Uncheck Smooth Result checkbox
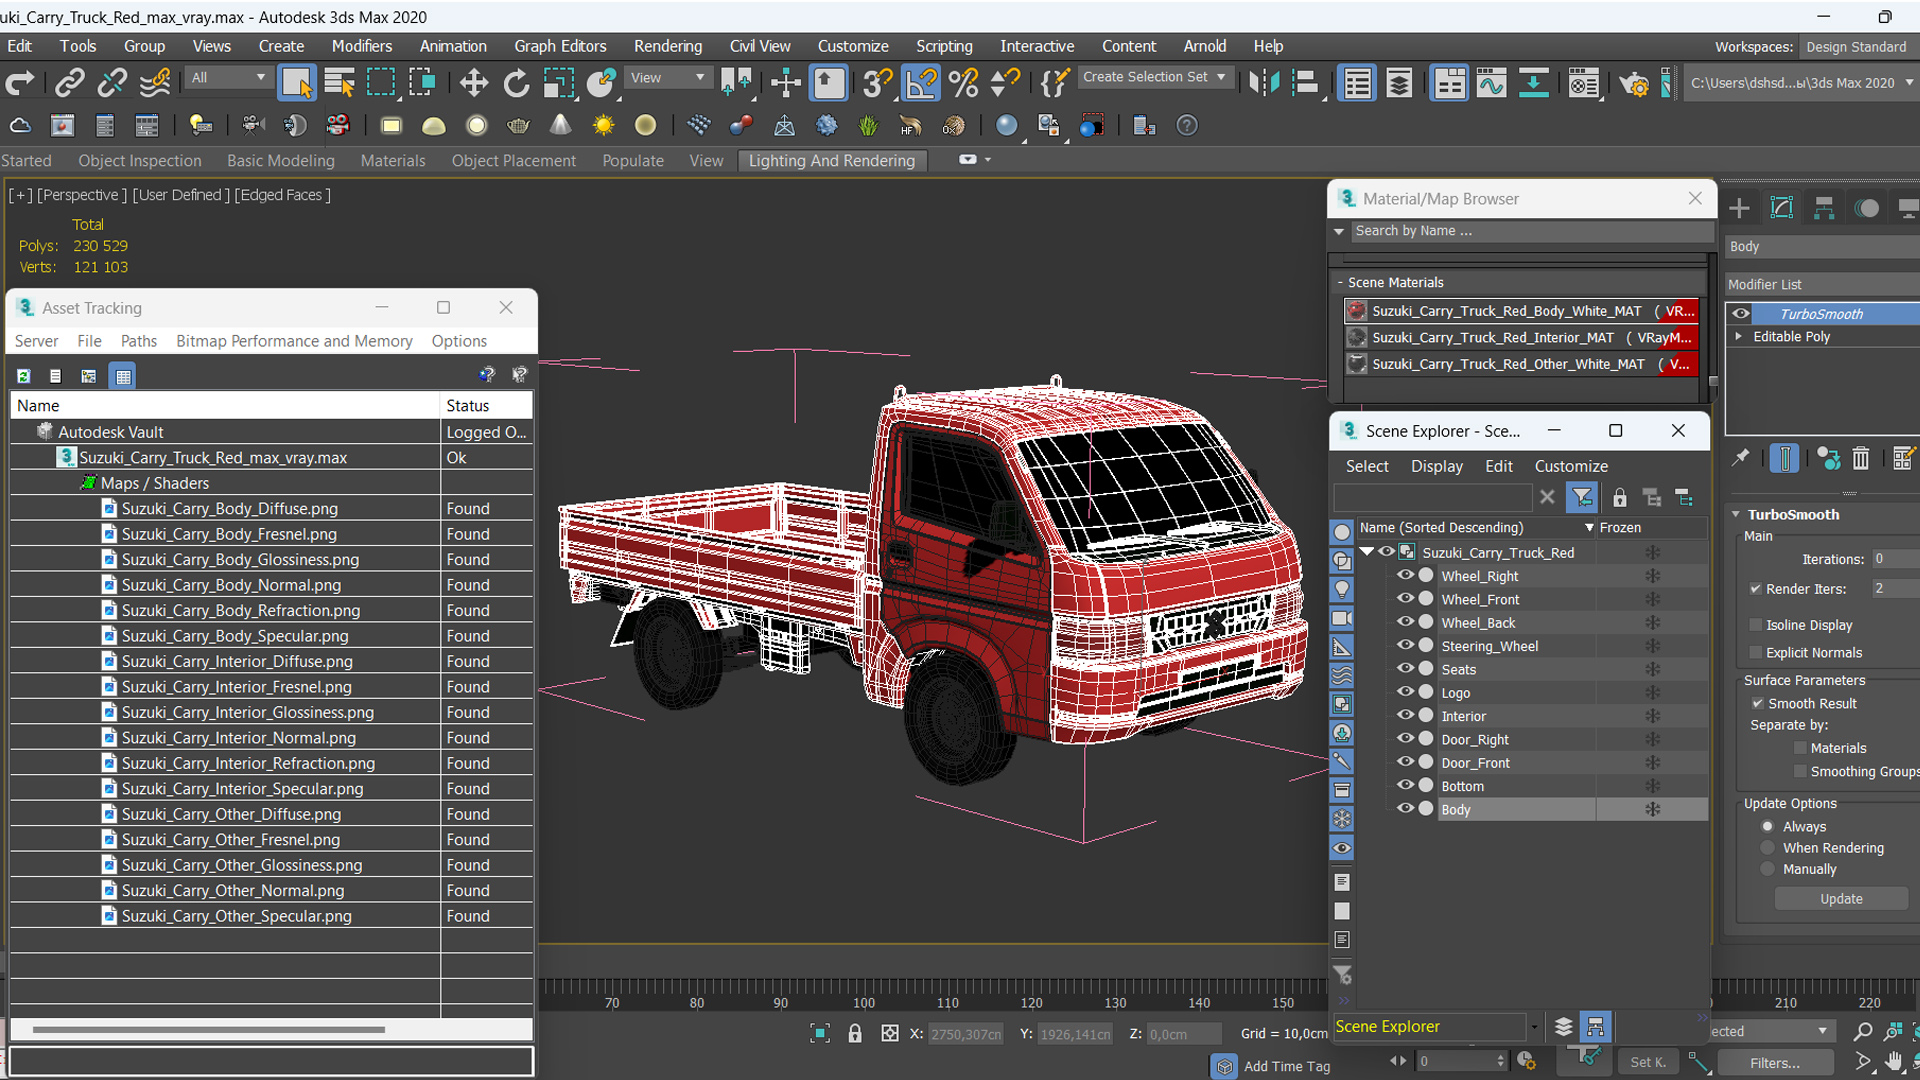 [1757, 703]
